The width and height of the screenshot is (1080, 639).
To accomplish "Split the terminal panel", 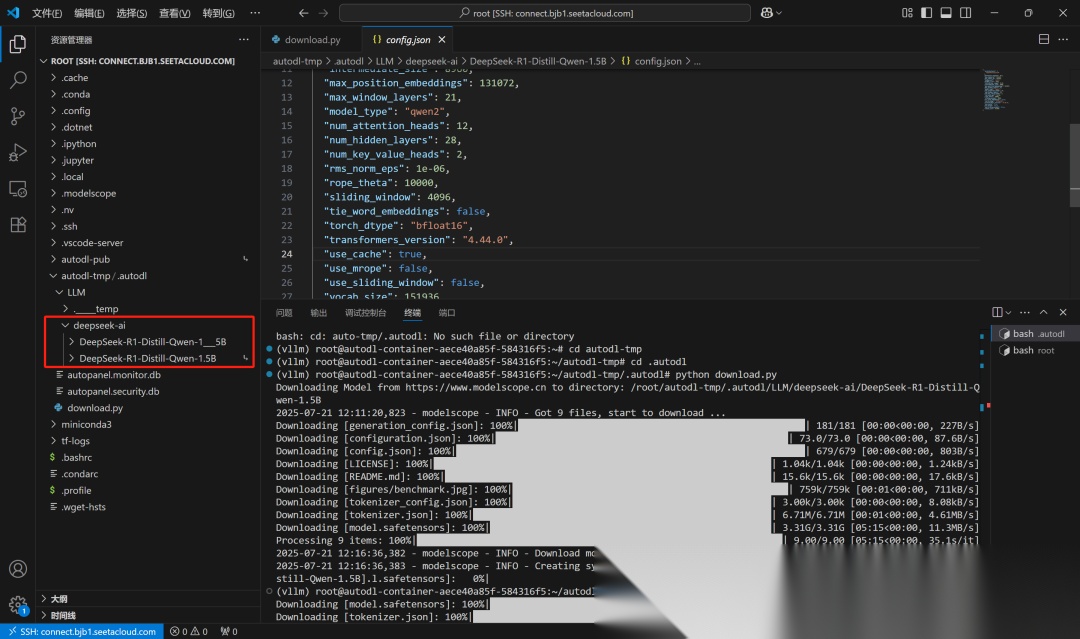I will click(x=997, y=313).
